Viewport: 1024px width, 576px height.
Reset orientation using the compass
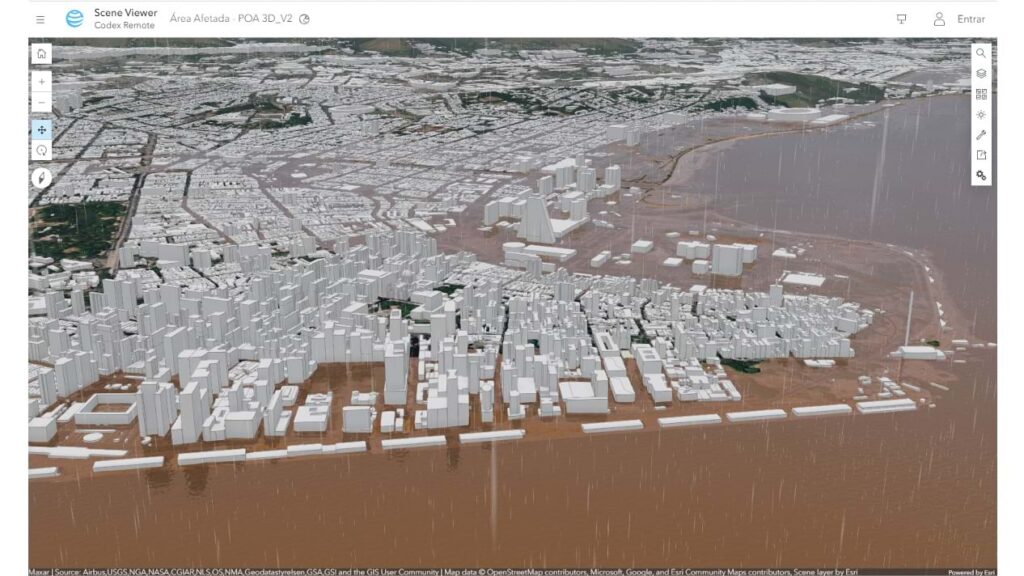tap(42, 178)
